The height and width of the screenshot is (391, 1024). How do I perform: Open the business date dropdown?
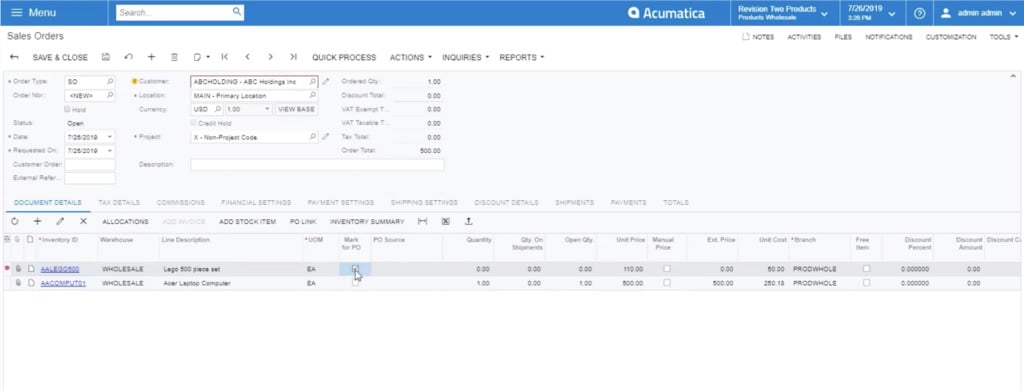[x=872, y=13]
